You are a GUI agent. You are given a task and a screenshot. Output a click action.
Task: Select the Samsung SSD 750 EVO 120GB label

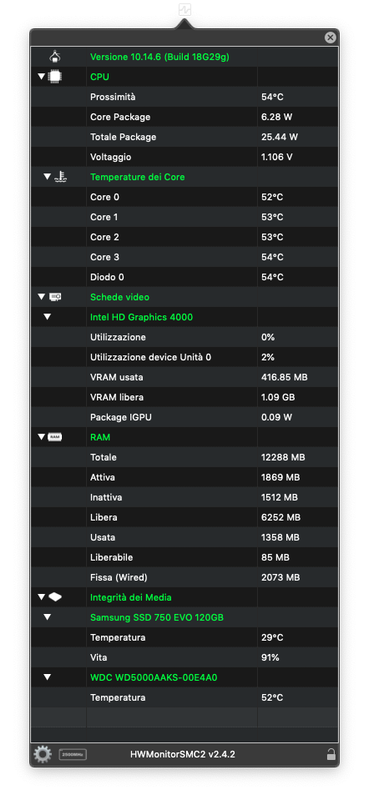[157, 617]
